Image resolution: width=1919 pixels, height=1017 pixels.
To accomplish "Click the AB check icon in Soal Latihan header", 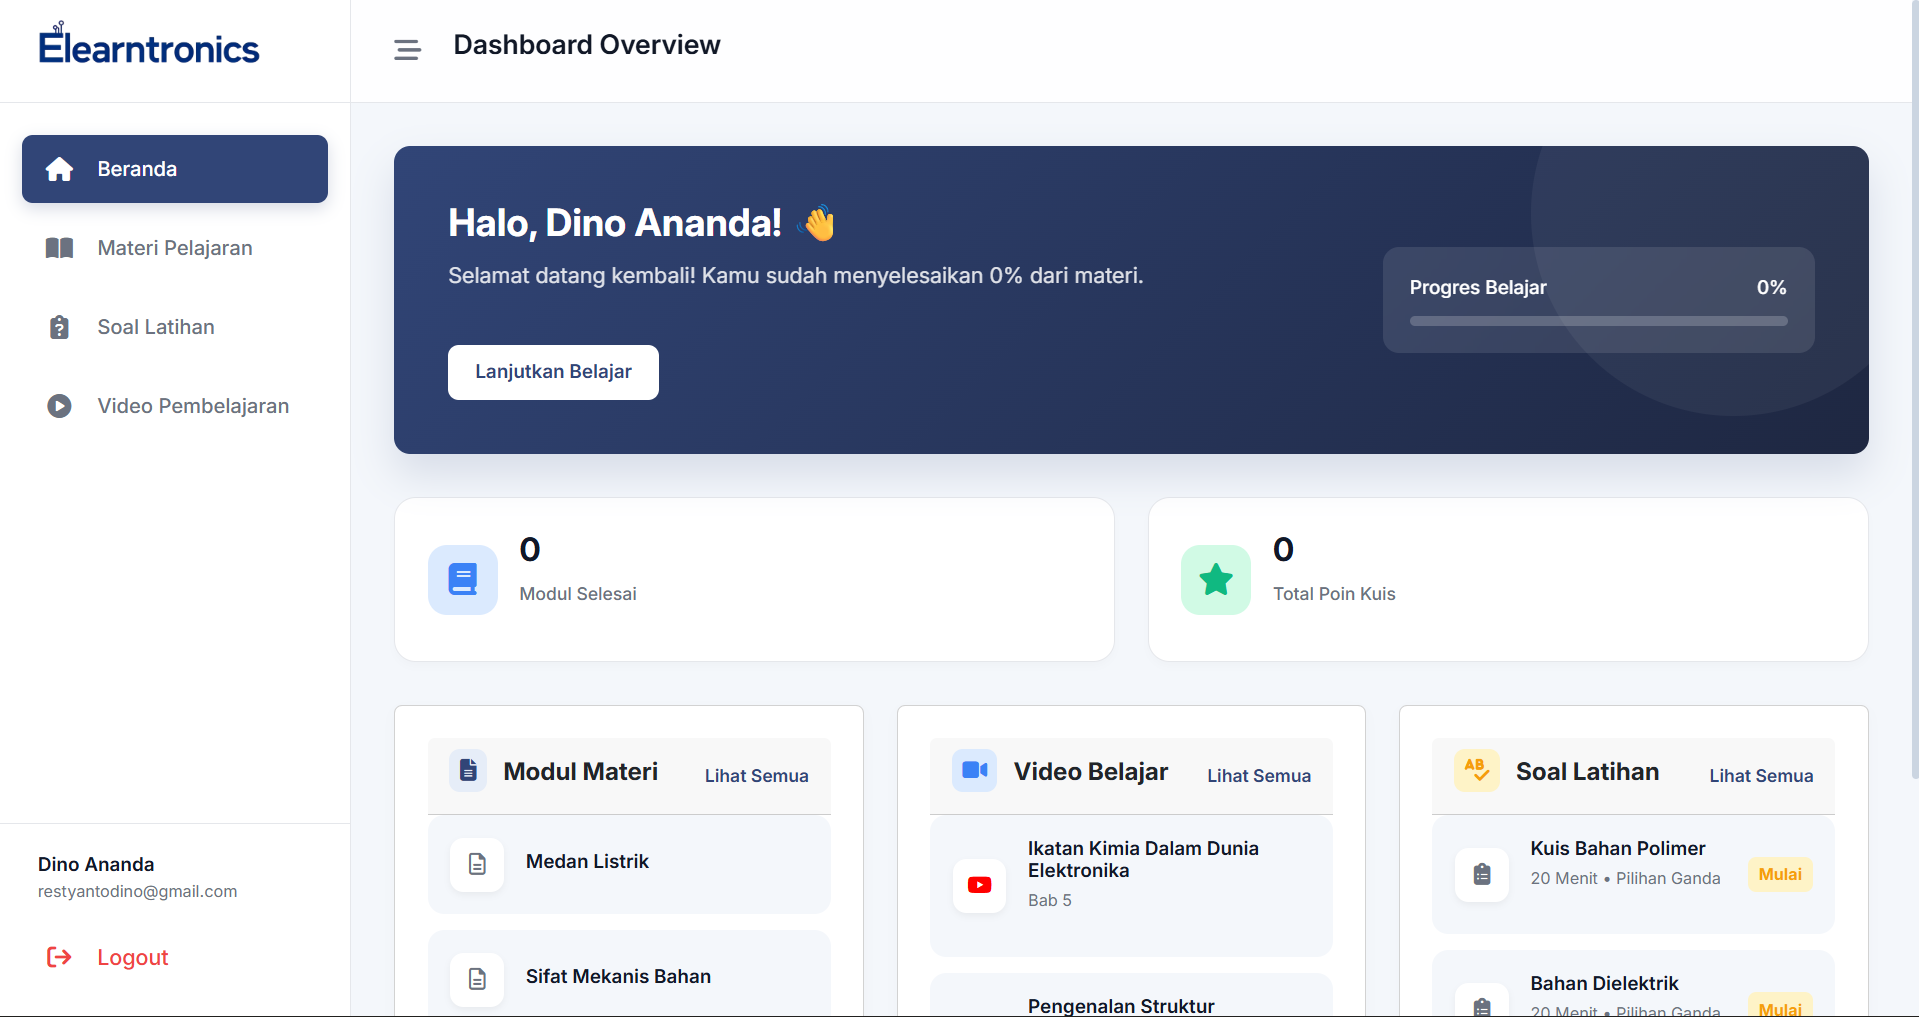I will [1476, 770].
